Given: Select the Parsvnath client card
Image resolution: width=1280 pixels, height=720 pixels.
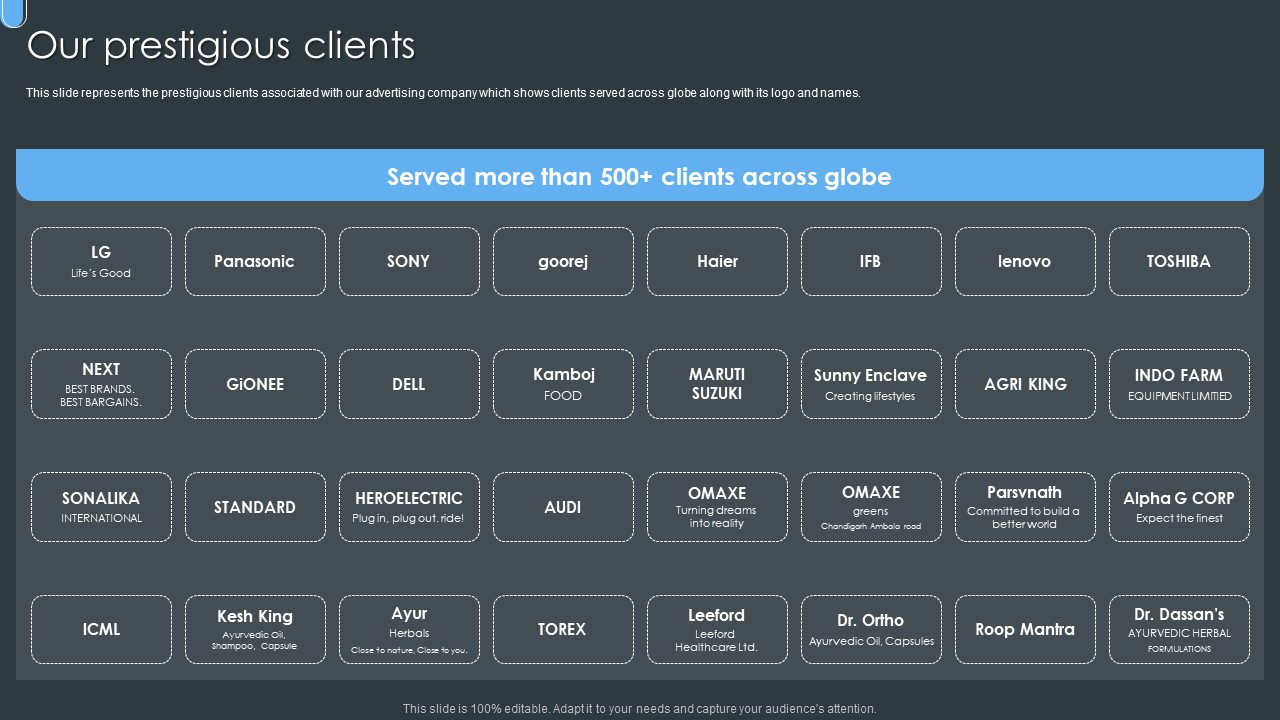Looking at the screenshot, I should (x=1025, y=507).
